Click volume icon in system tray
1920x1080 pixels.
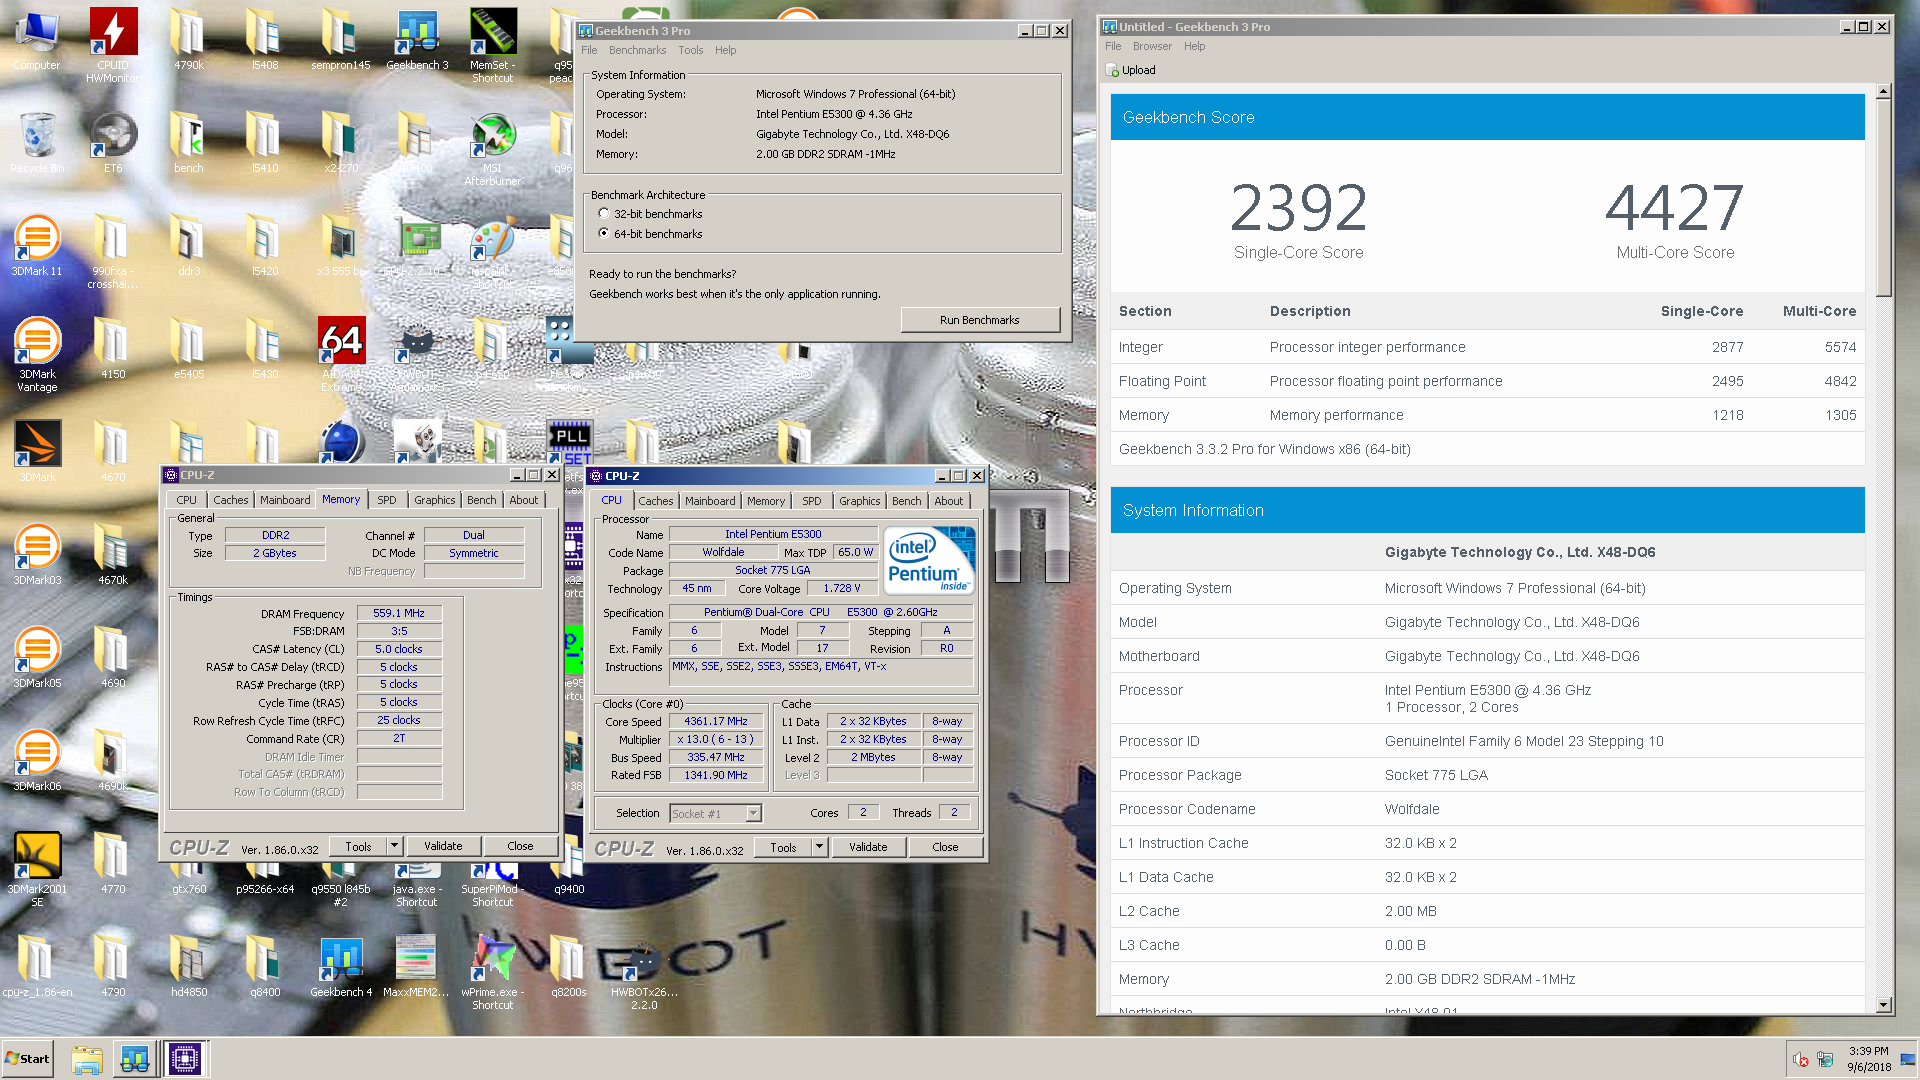coord(1800,1060)
